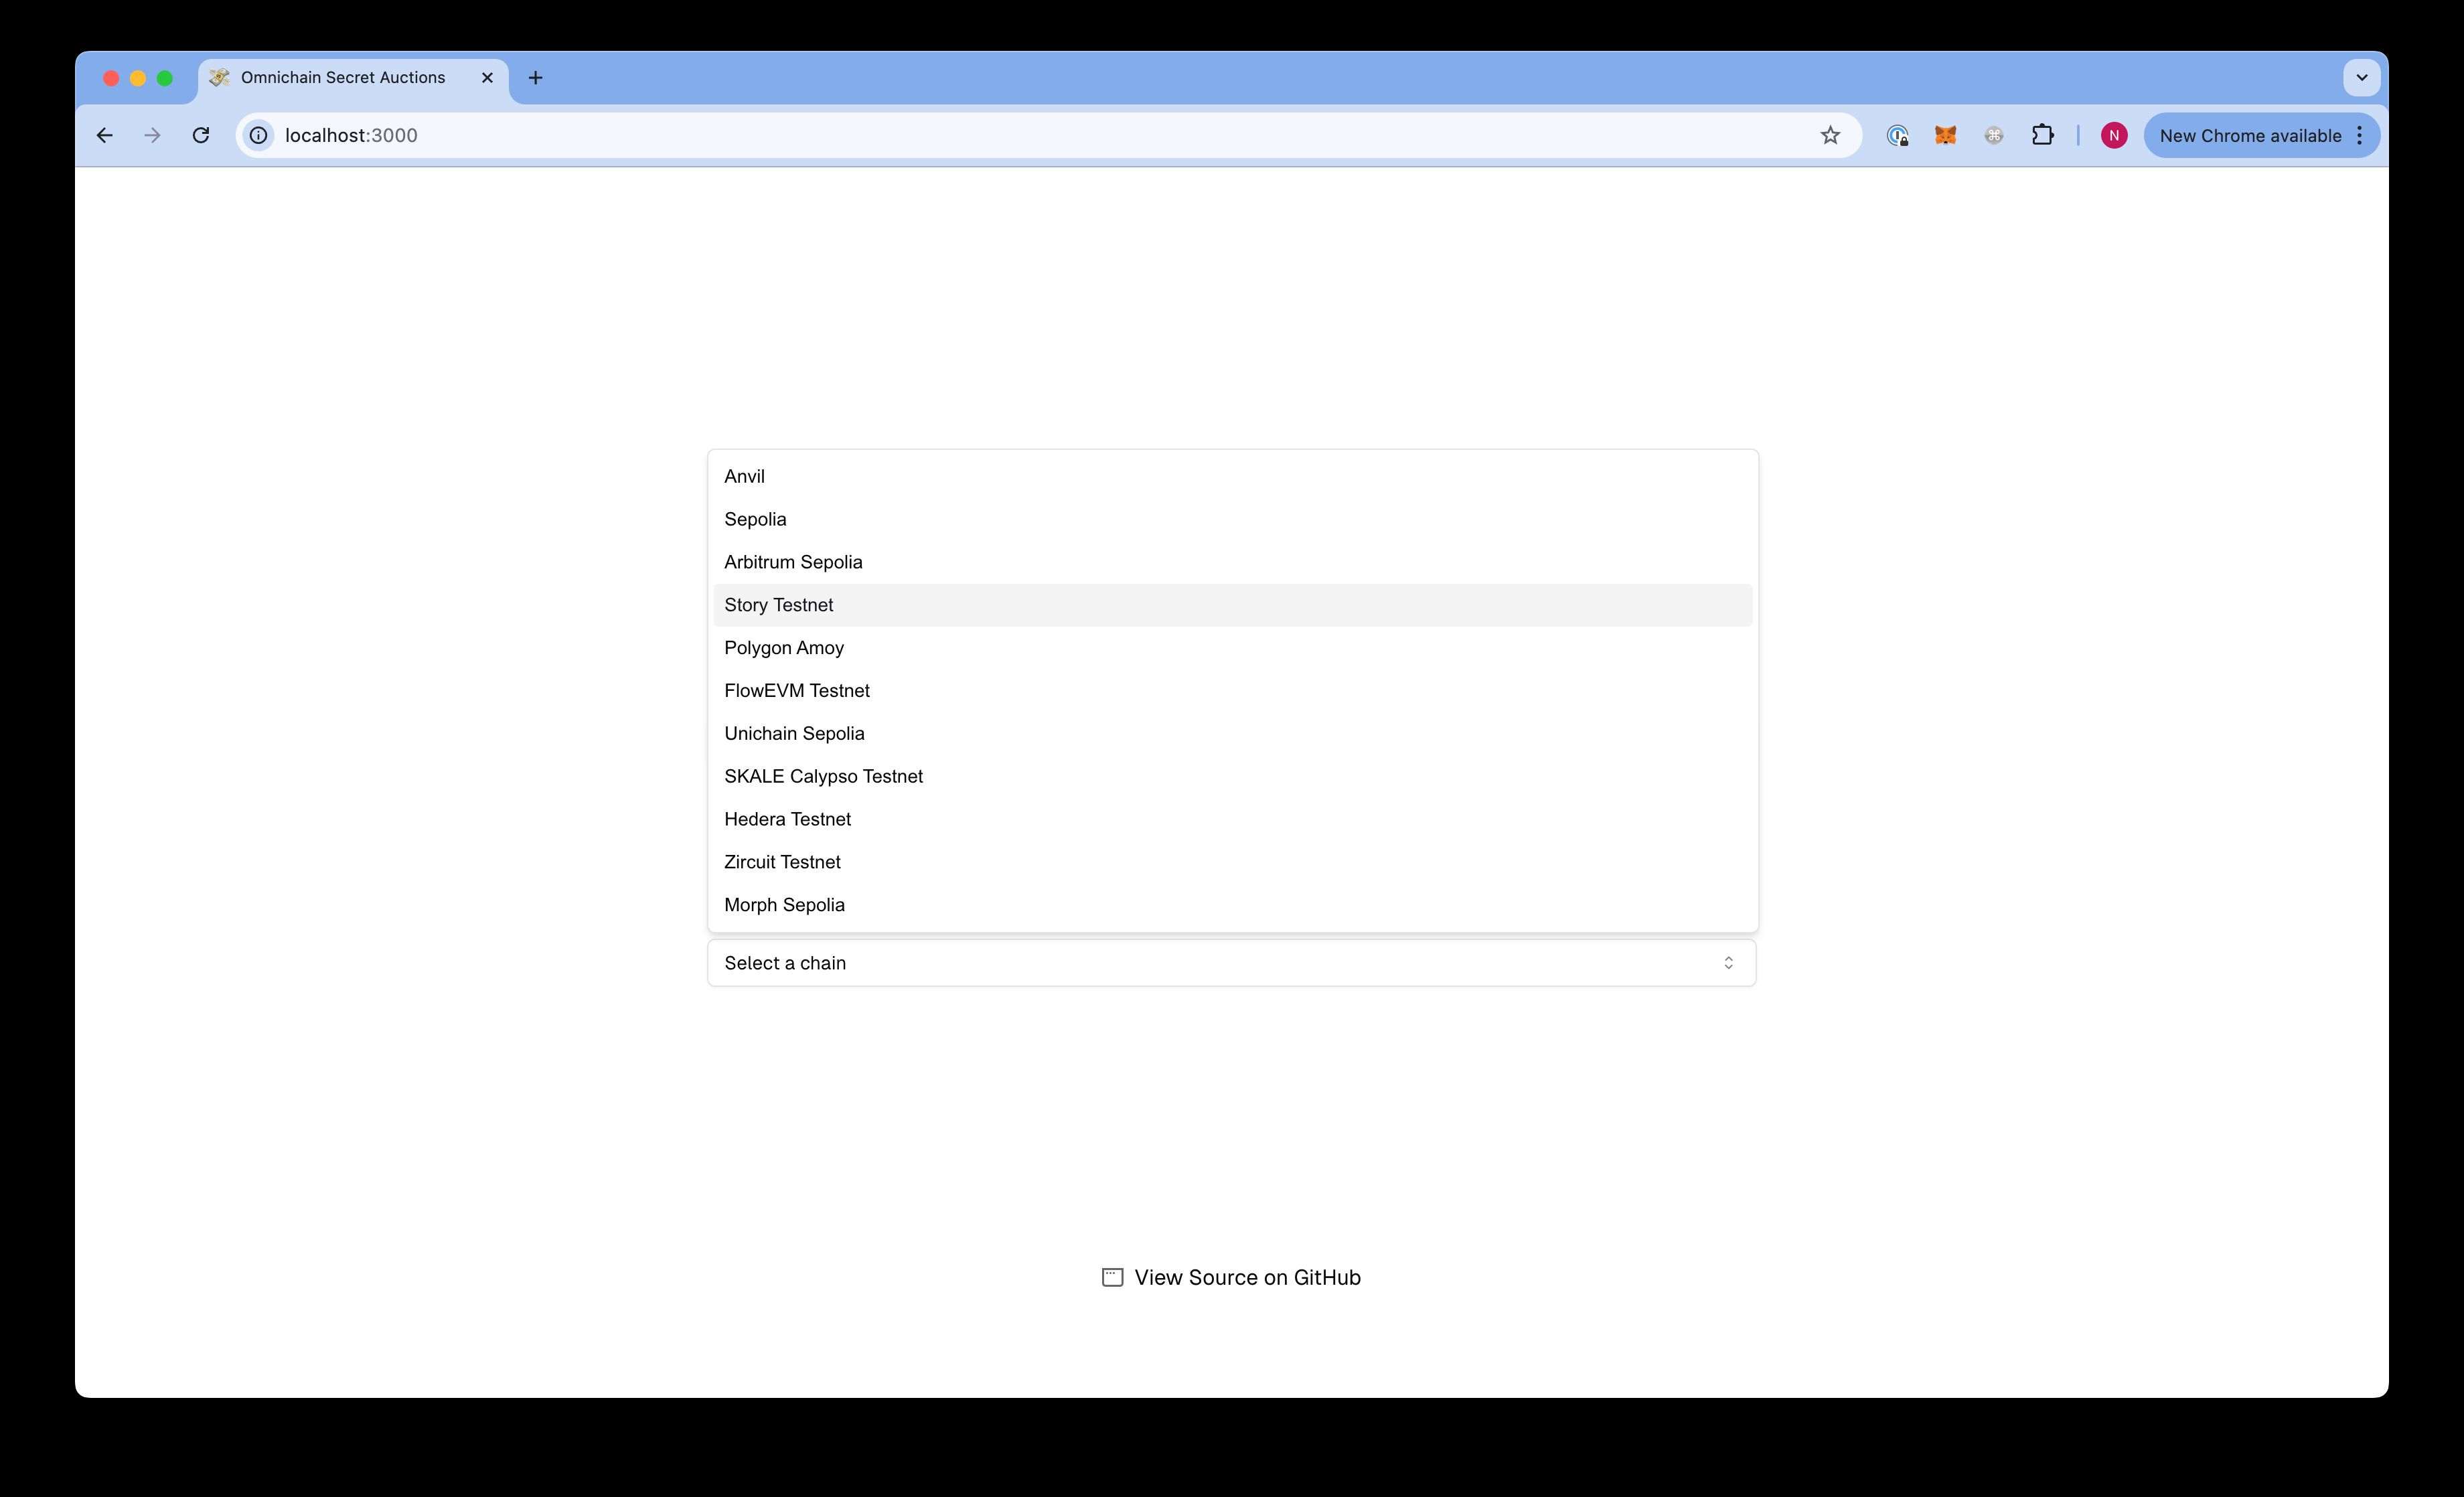Click the MetaMask fox icon in toolbar
This screenshot has height=1497, width=2464.
click(1946, 135)
